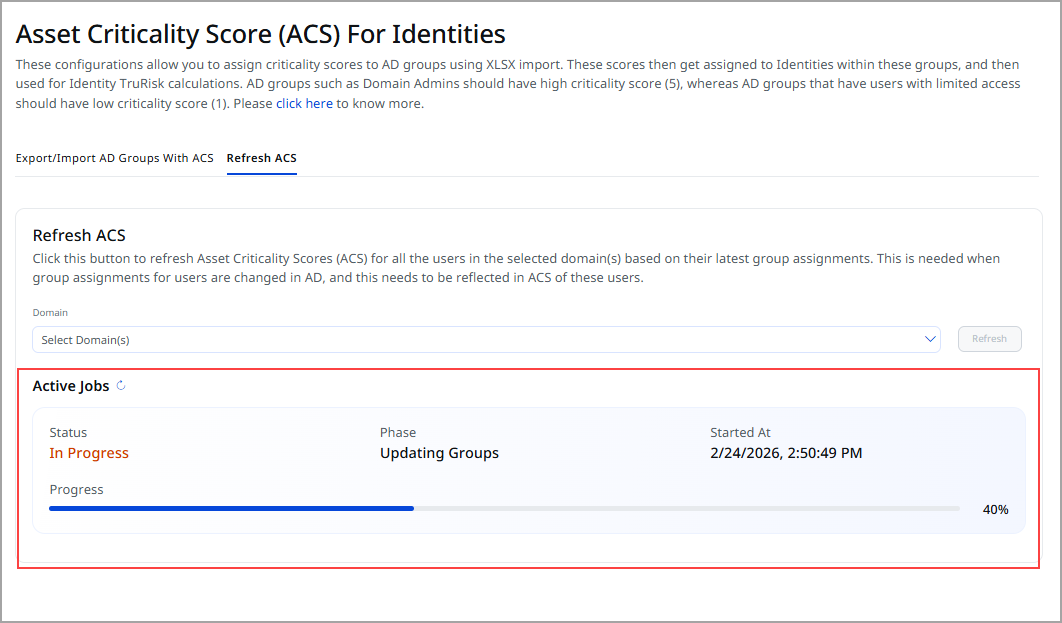The image size is (1062, 623).
Task: Select the Refresh ACS tab
Action: point(261,158)
